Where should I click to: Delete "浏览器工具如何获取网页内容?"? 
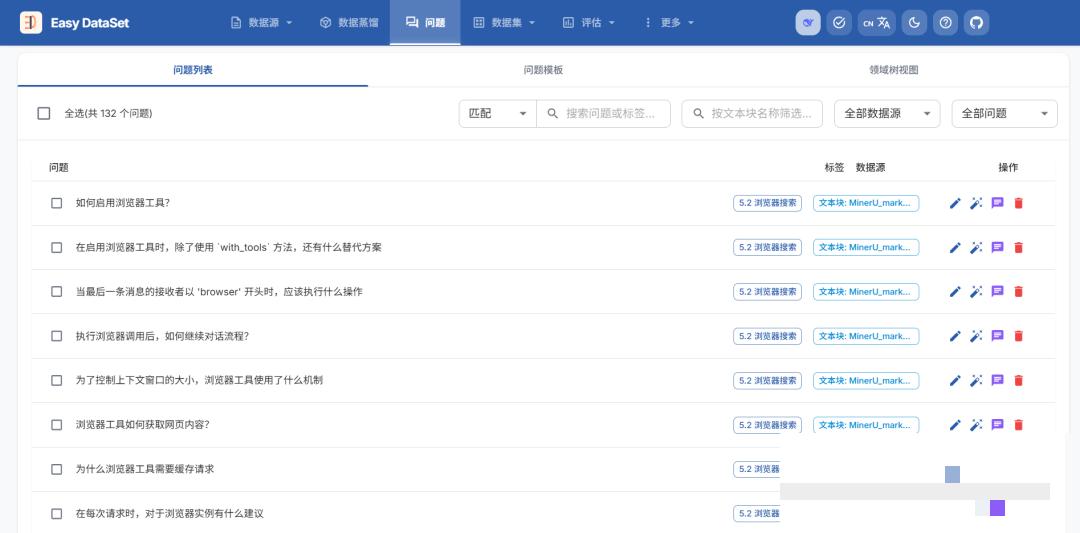tap(1019, 425)
